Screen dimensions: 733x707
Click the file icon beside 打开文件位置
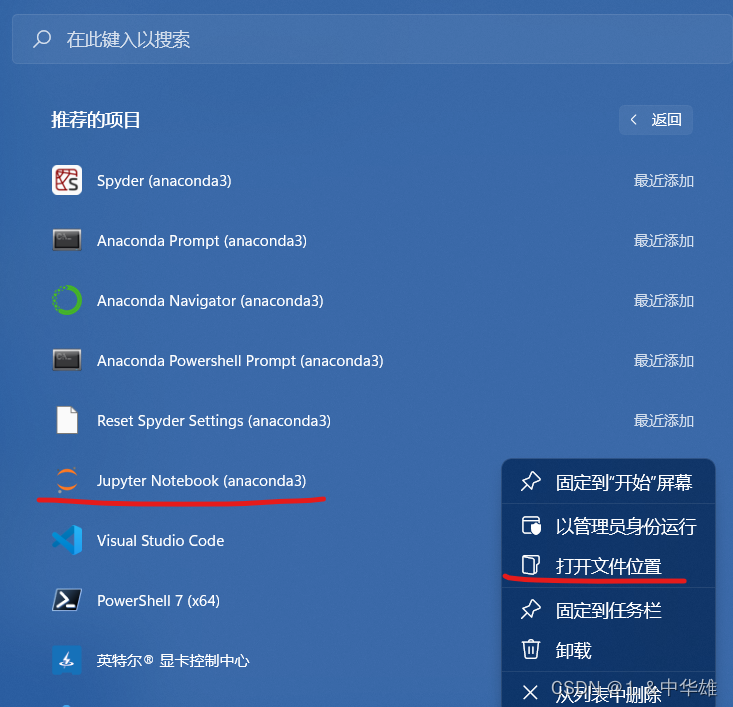pos(531,565)
